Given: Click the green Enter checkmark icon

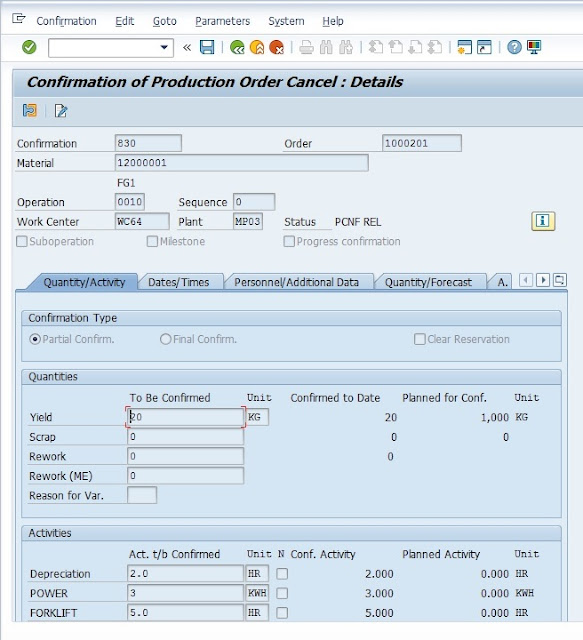Looking at the screenshot, I should [x=29, y=47].
